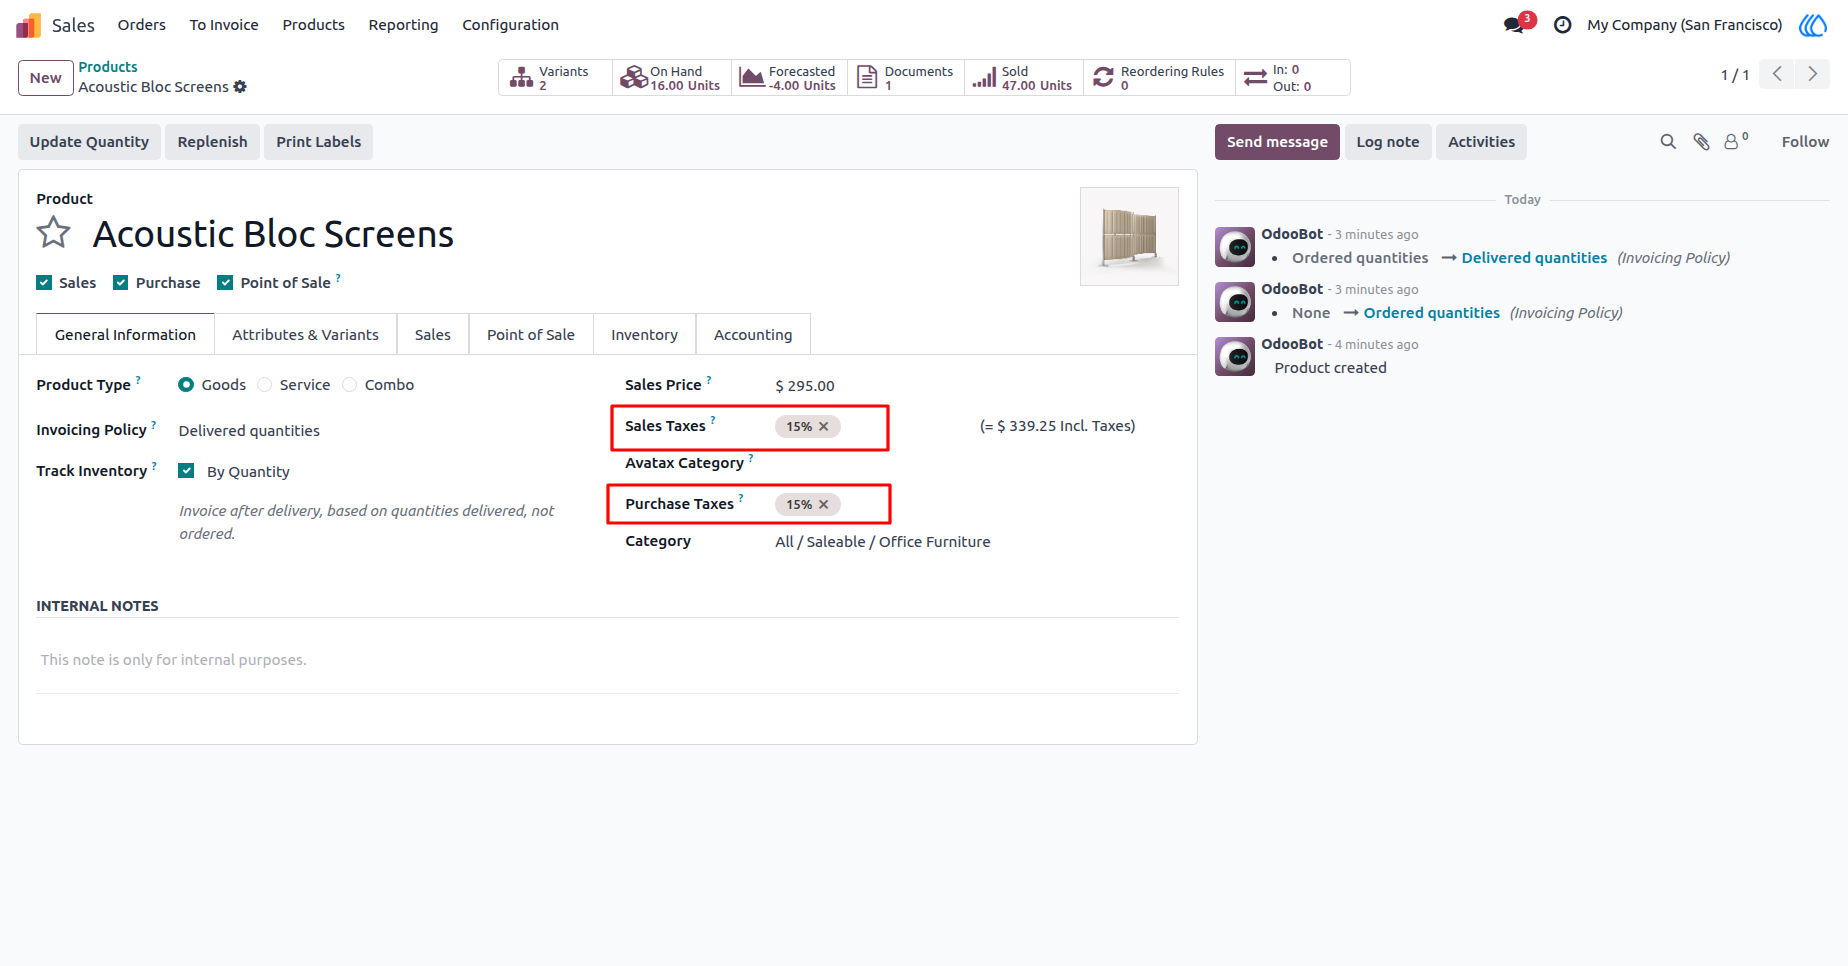This screenshot has height=966, width=1848.
Task: Remove the 15% Sales Taxes tag
Action: 824,427
